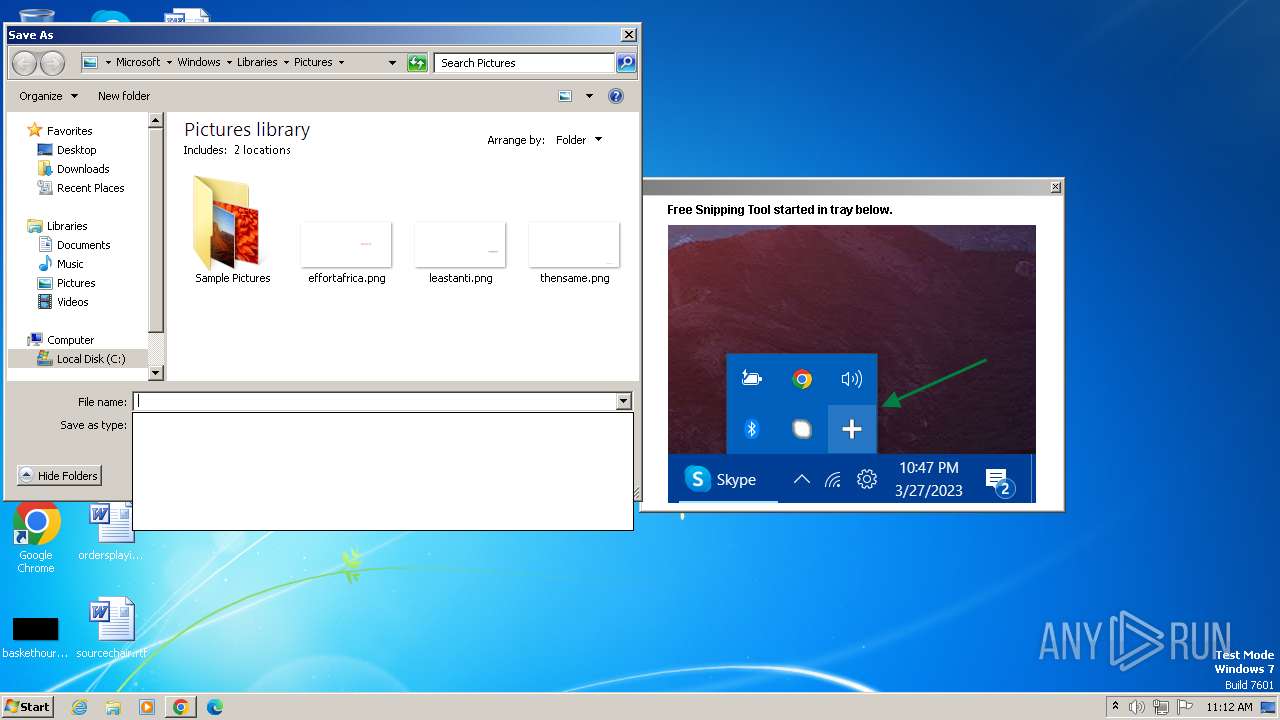Click New folder button
The height and width of the screenshot is (720, 1280).
tap(124, 96)
